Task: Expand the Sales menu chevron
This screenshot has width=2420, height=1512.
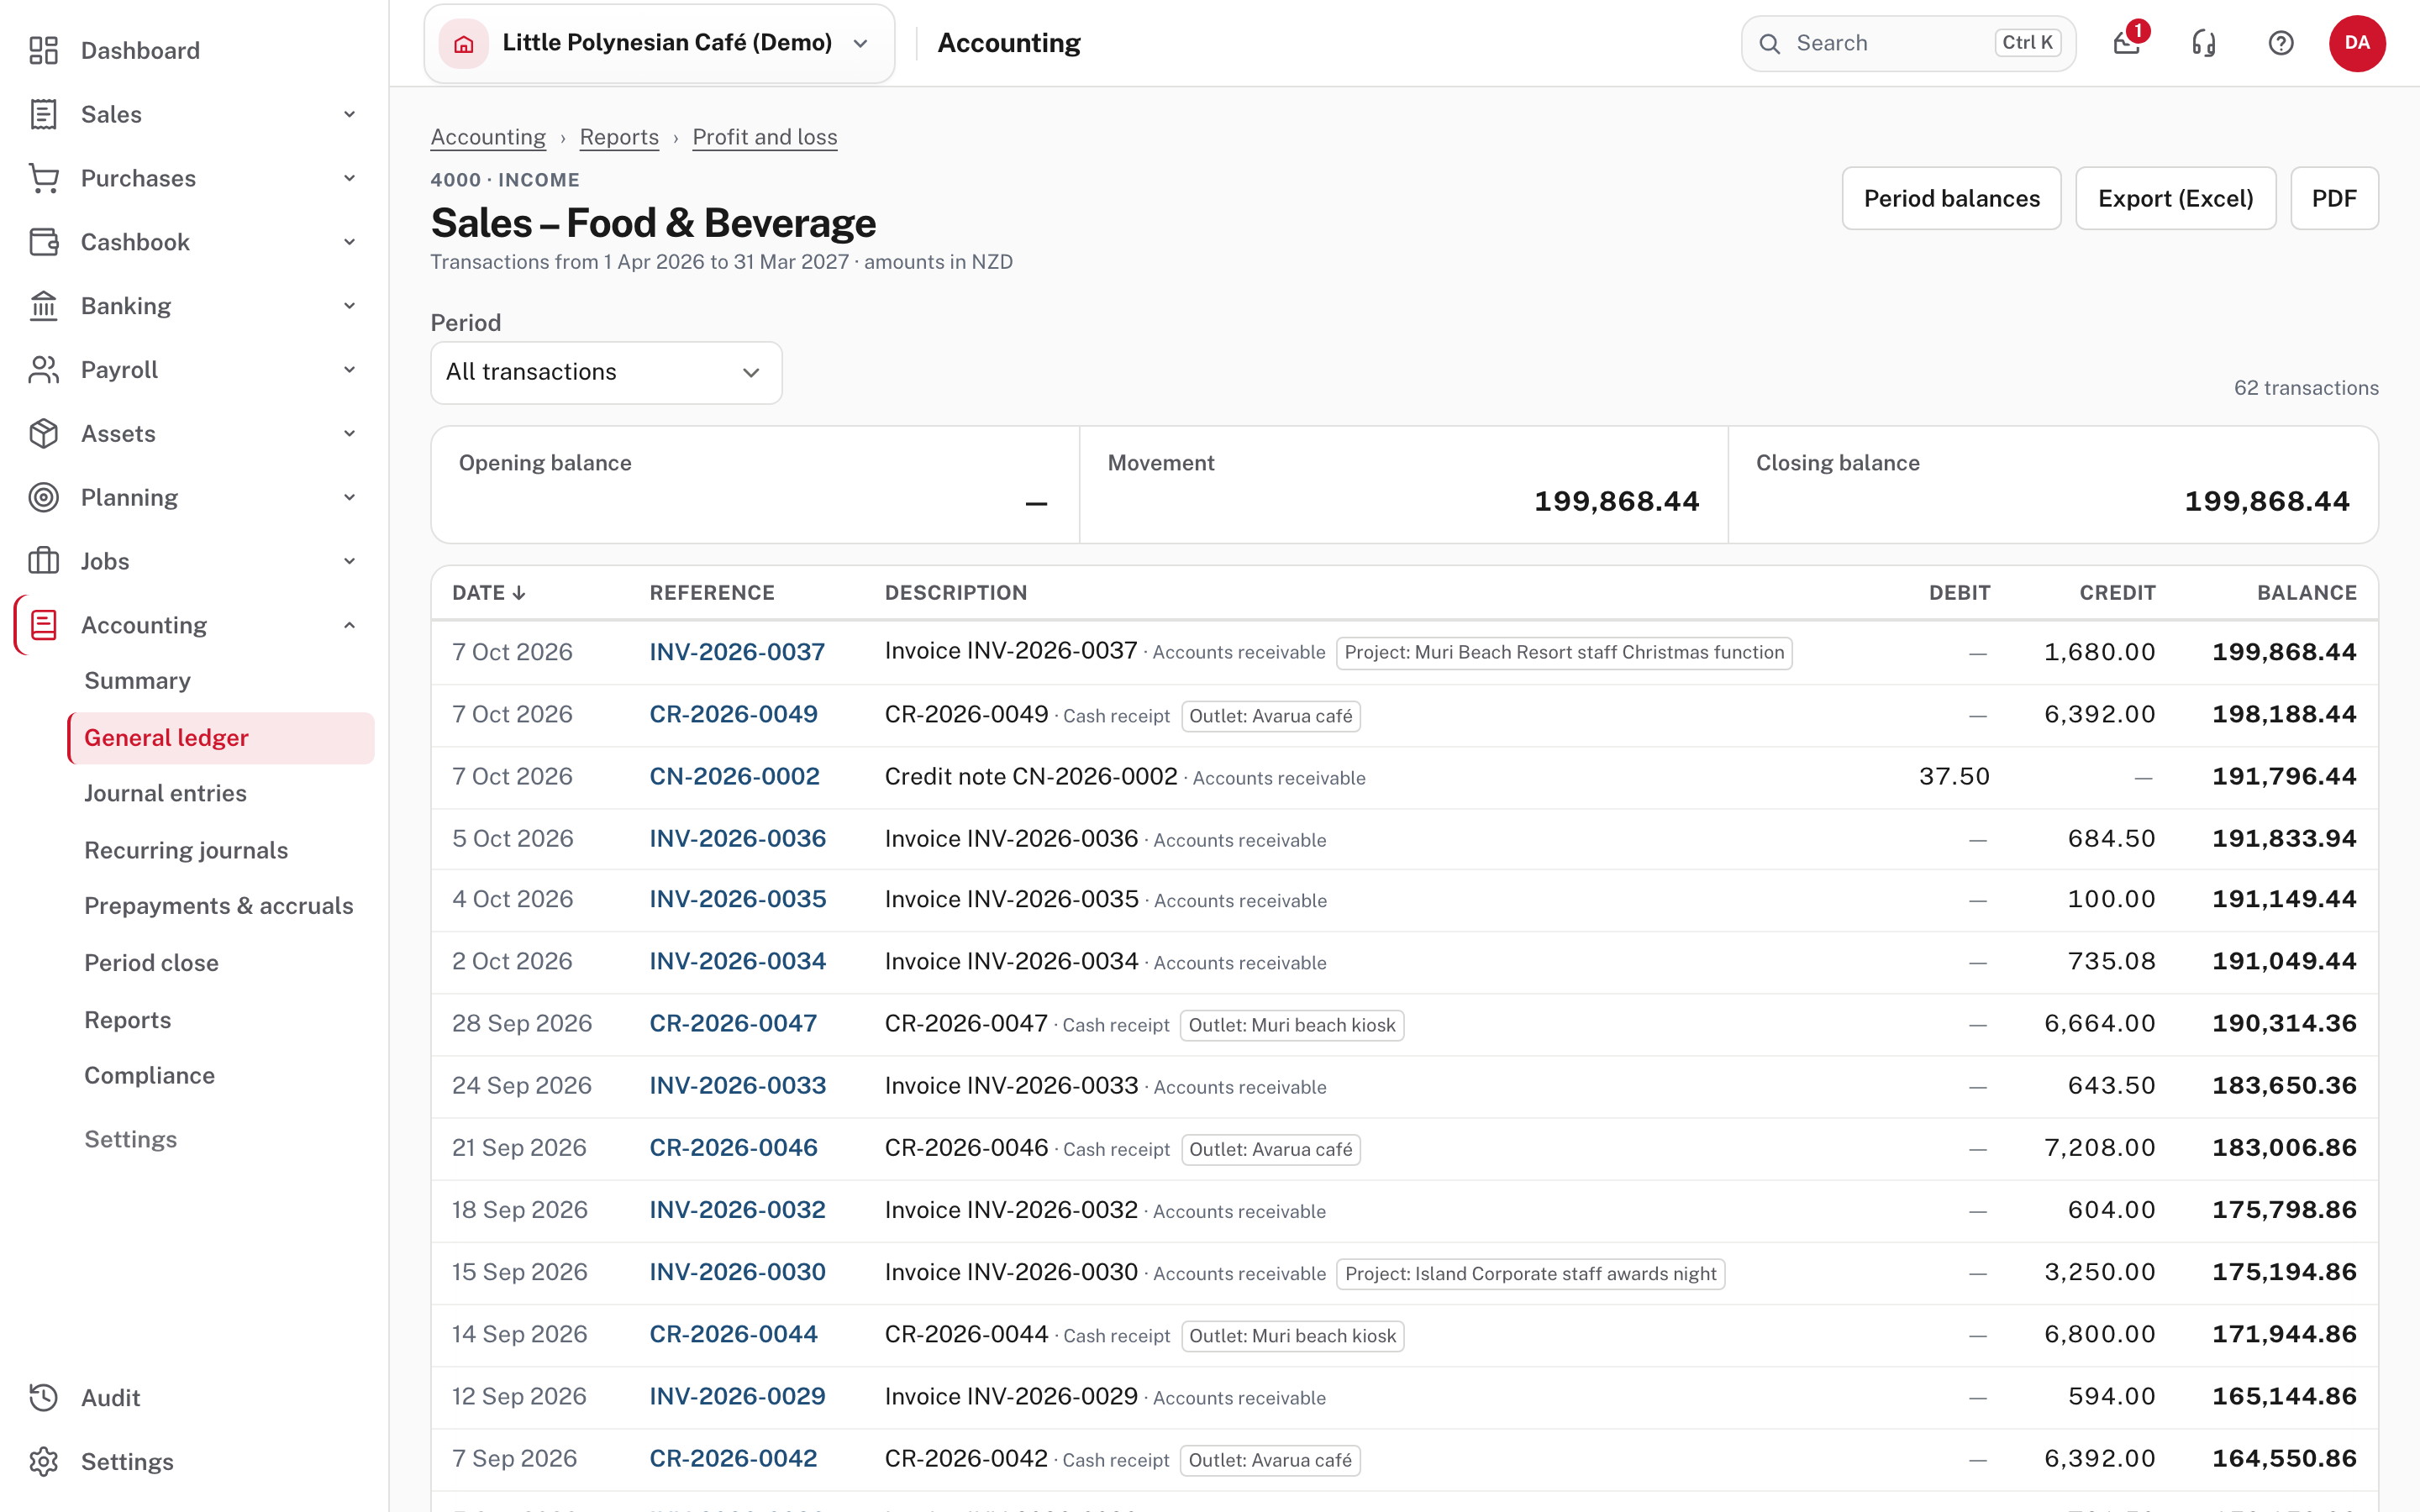Action: [349, 114]
